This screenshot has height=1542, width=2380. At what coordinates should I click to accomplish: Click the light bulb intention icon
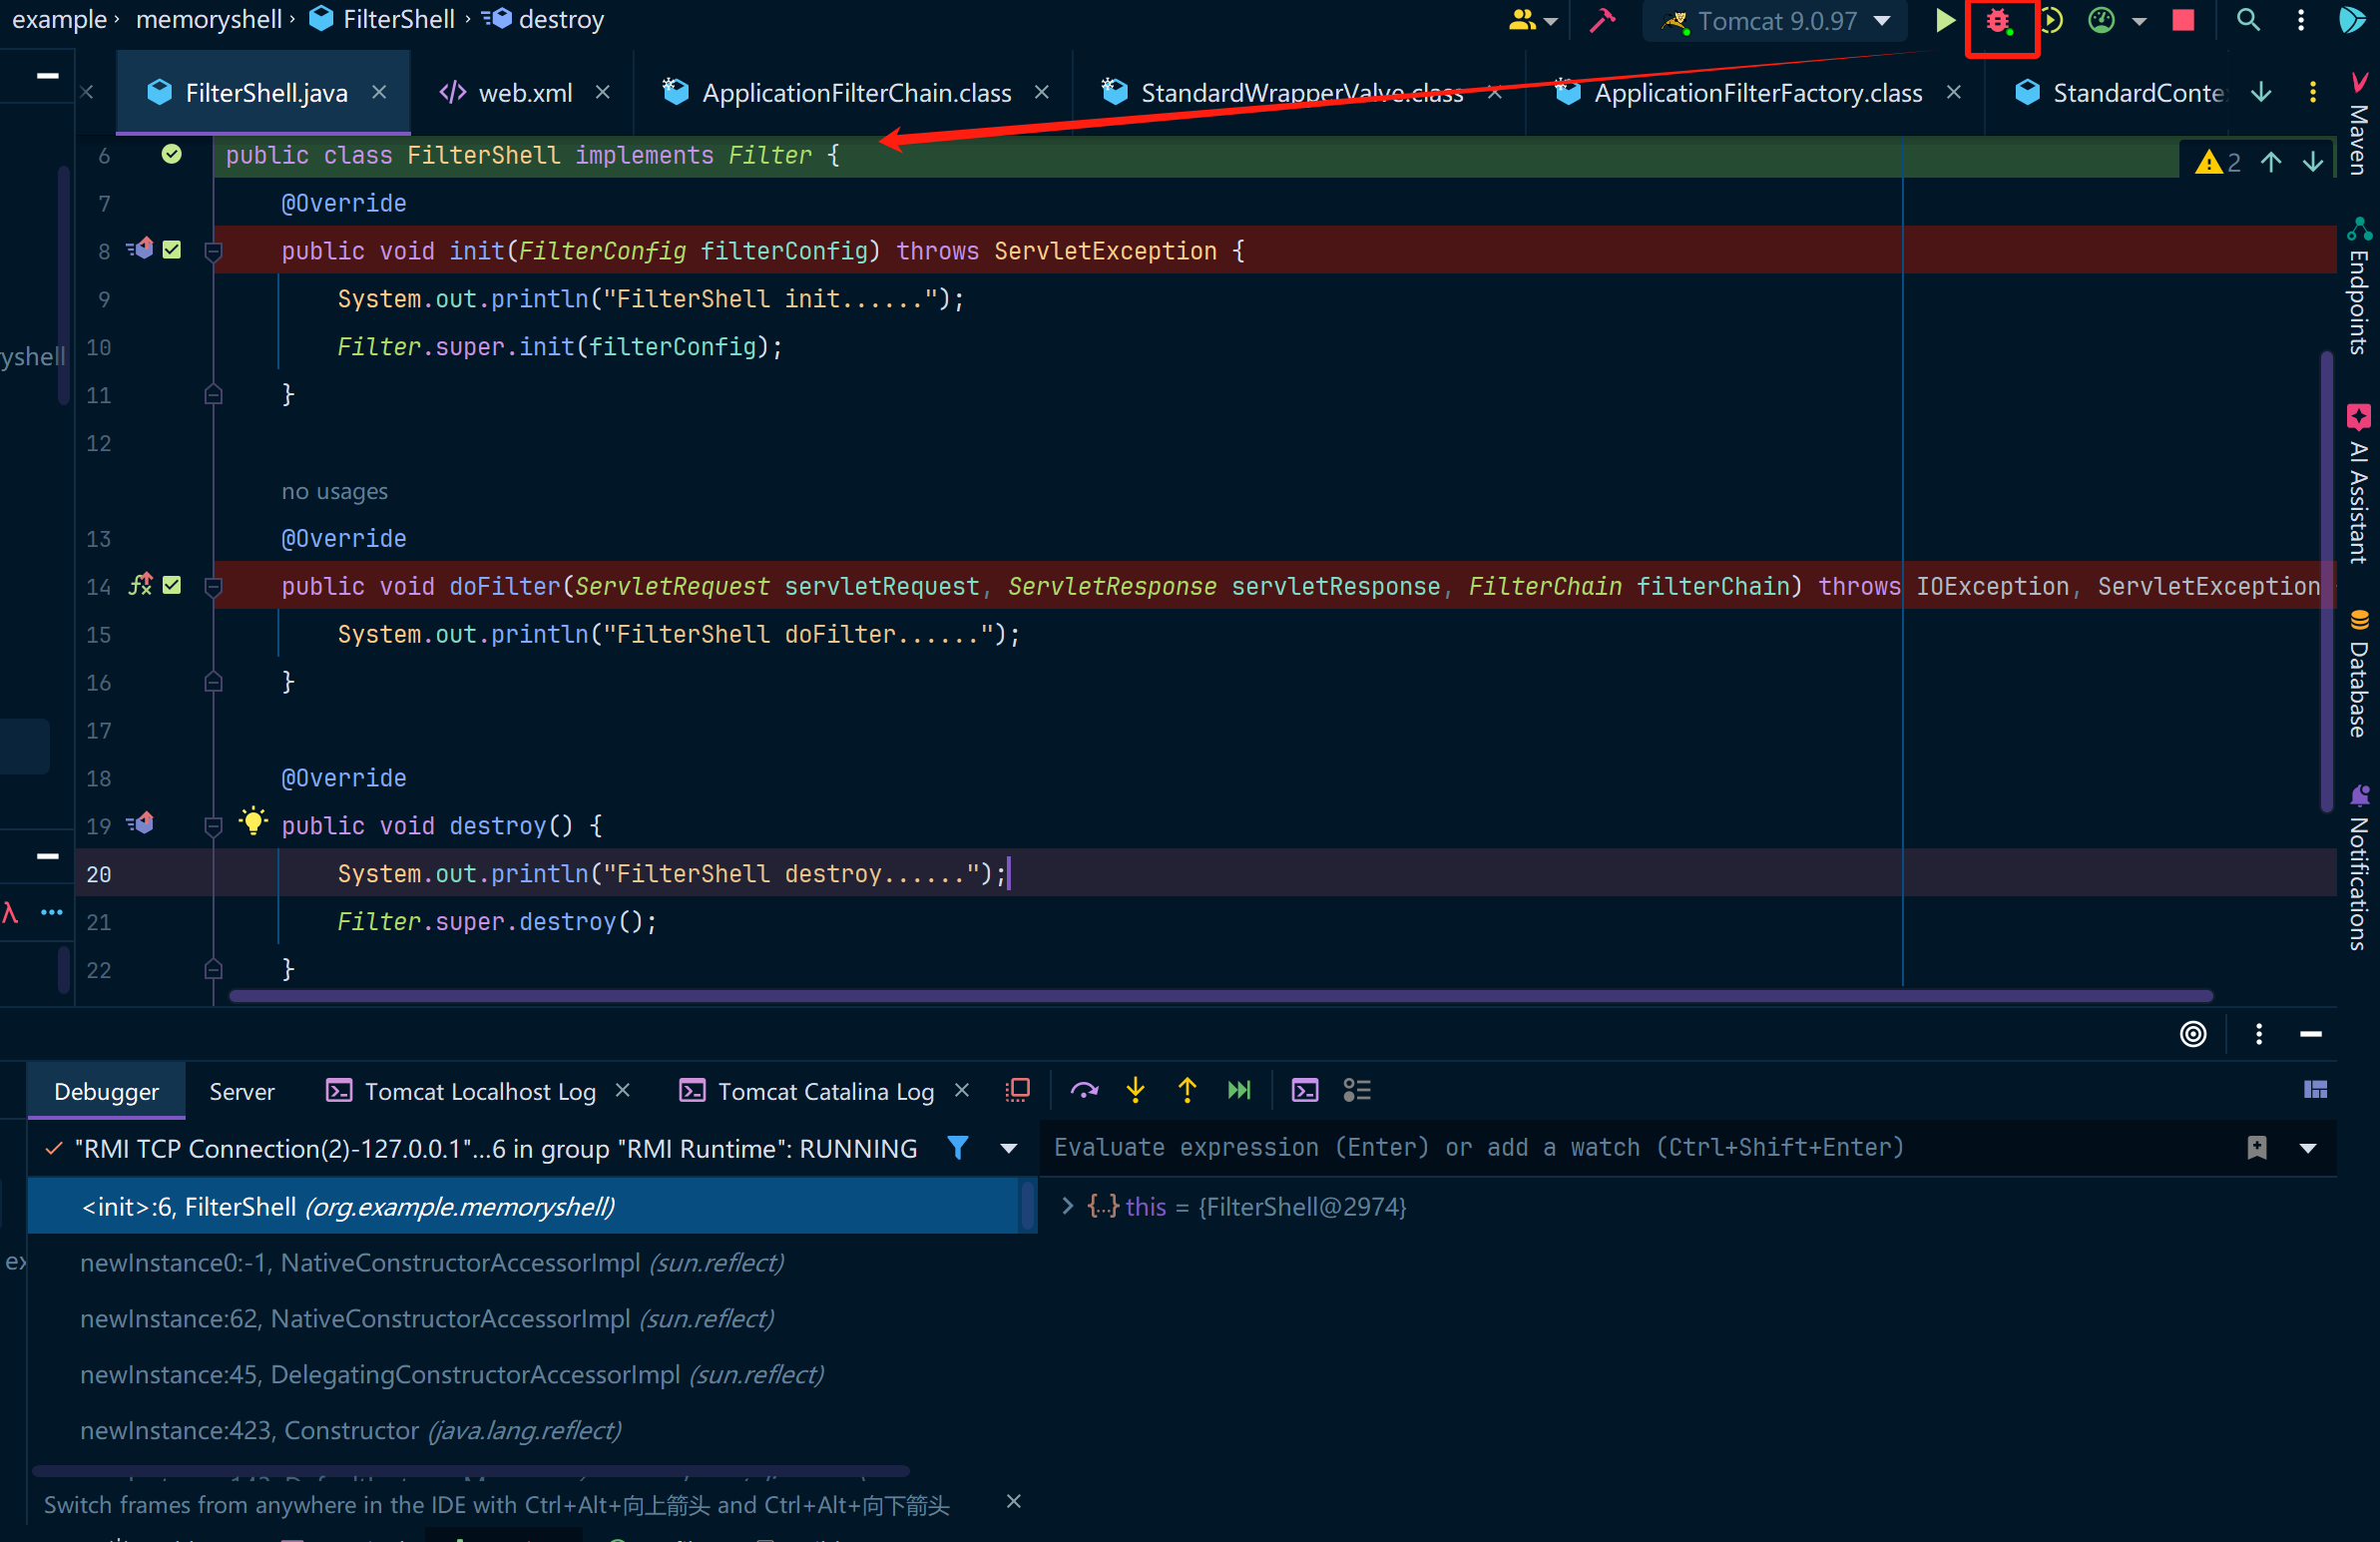(253, 822)
